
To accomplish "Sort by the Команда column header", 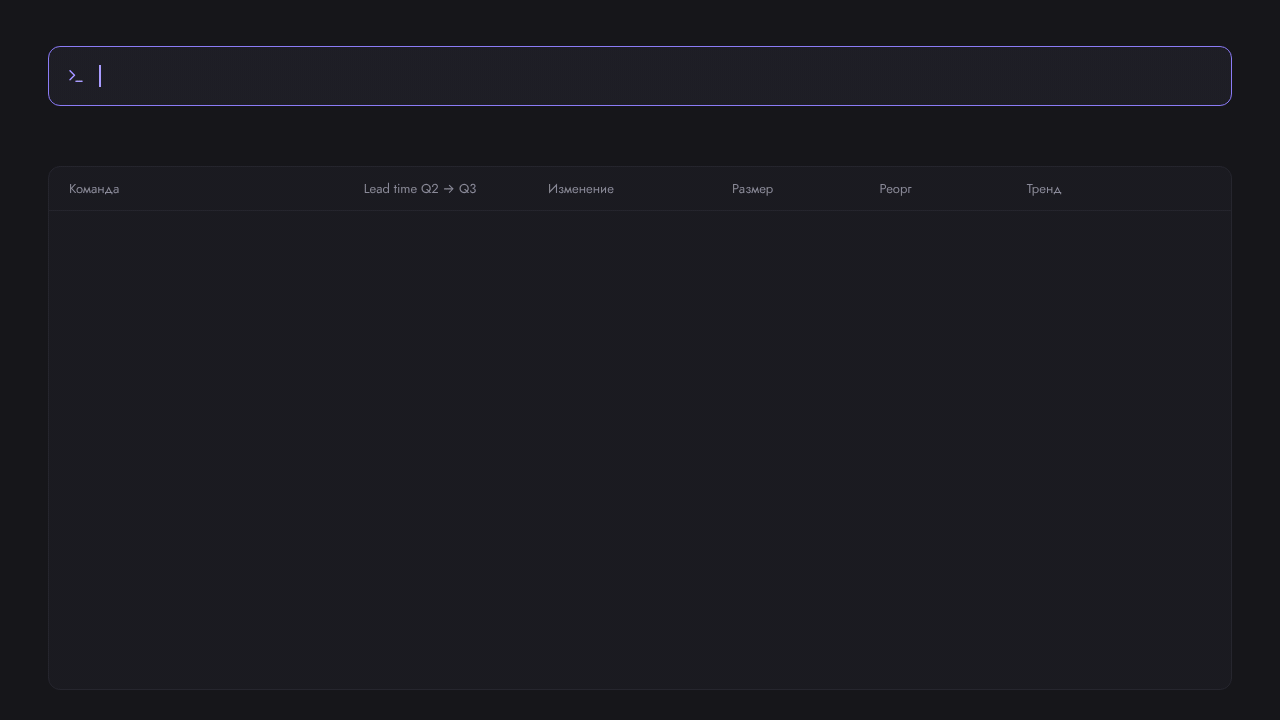I will pos(94,189).
